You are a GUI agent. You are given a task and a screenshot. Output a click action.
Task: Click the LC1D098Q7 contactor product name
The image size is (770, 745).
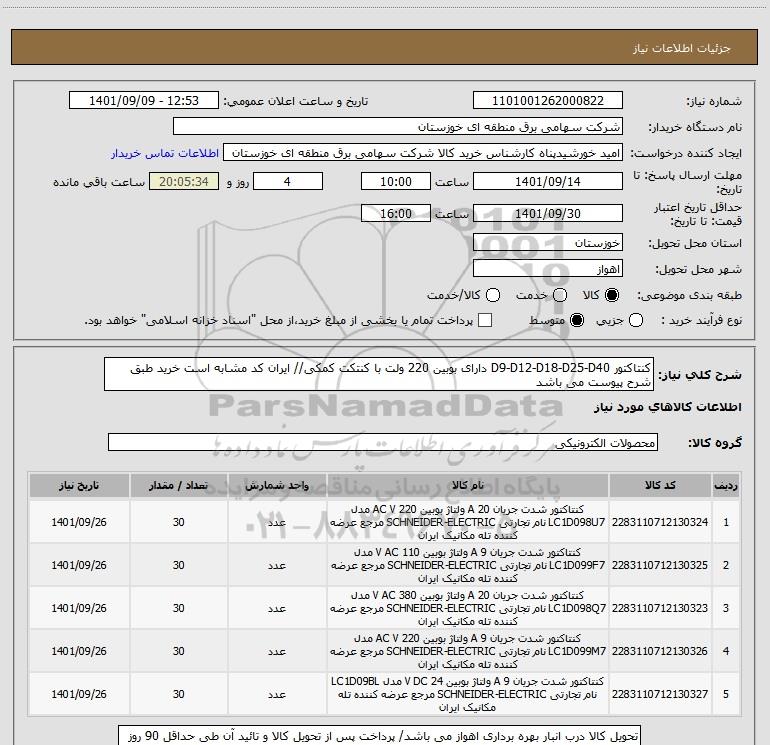tap(468, 608)
